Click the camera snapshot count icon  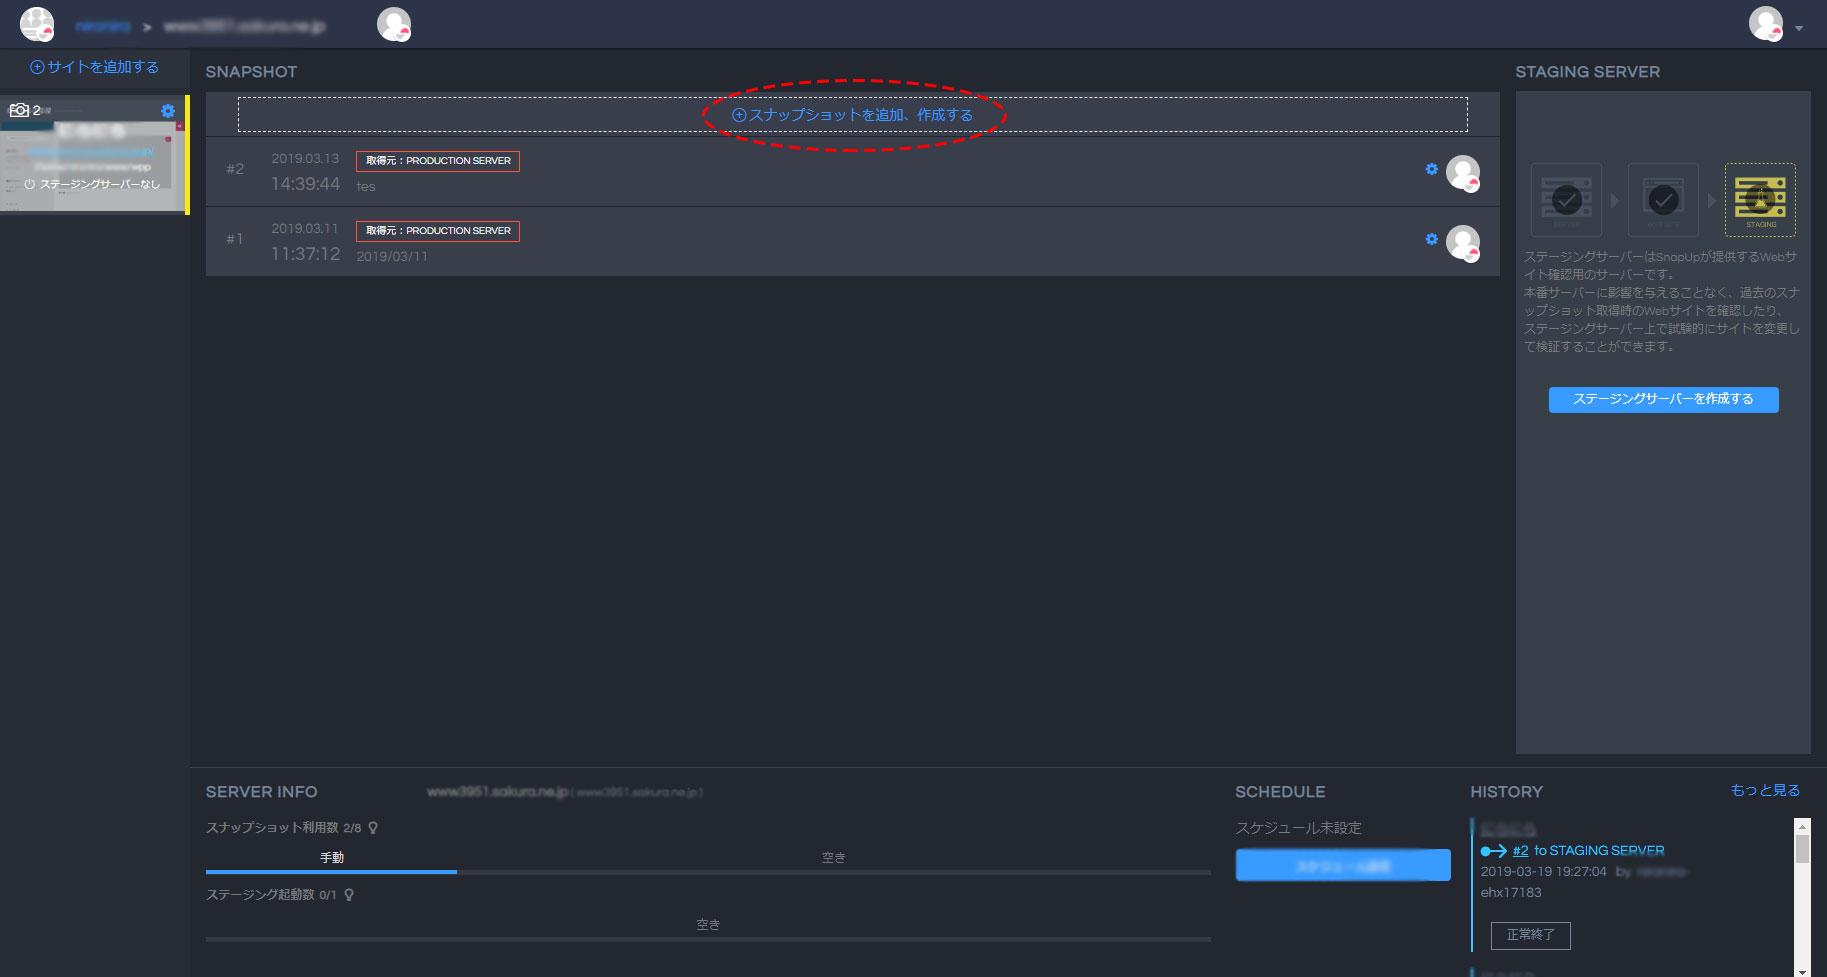[x=20, y=110]
